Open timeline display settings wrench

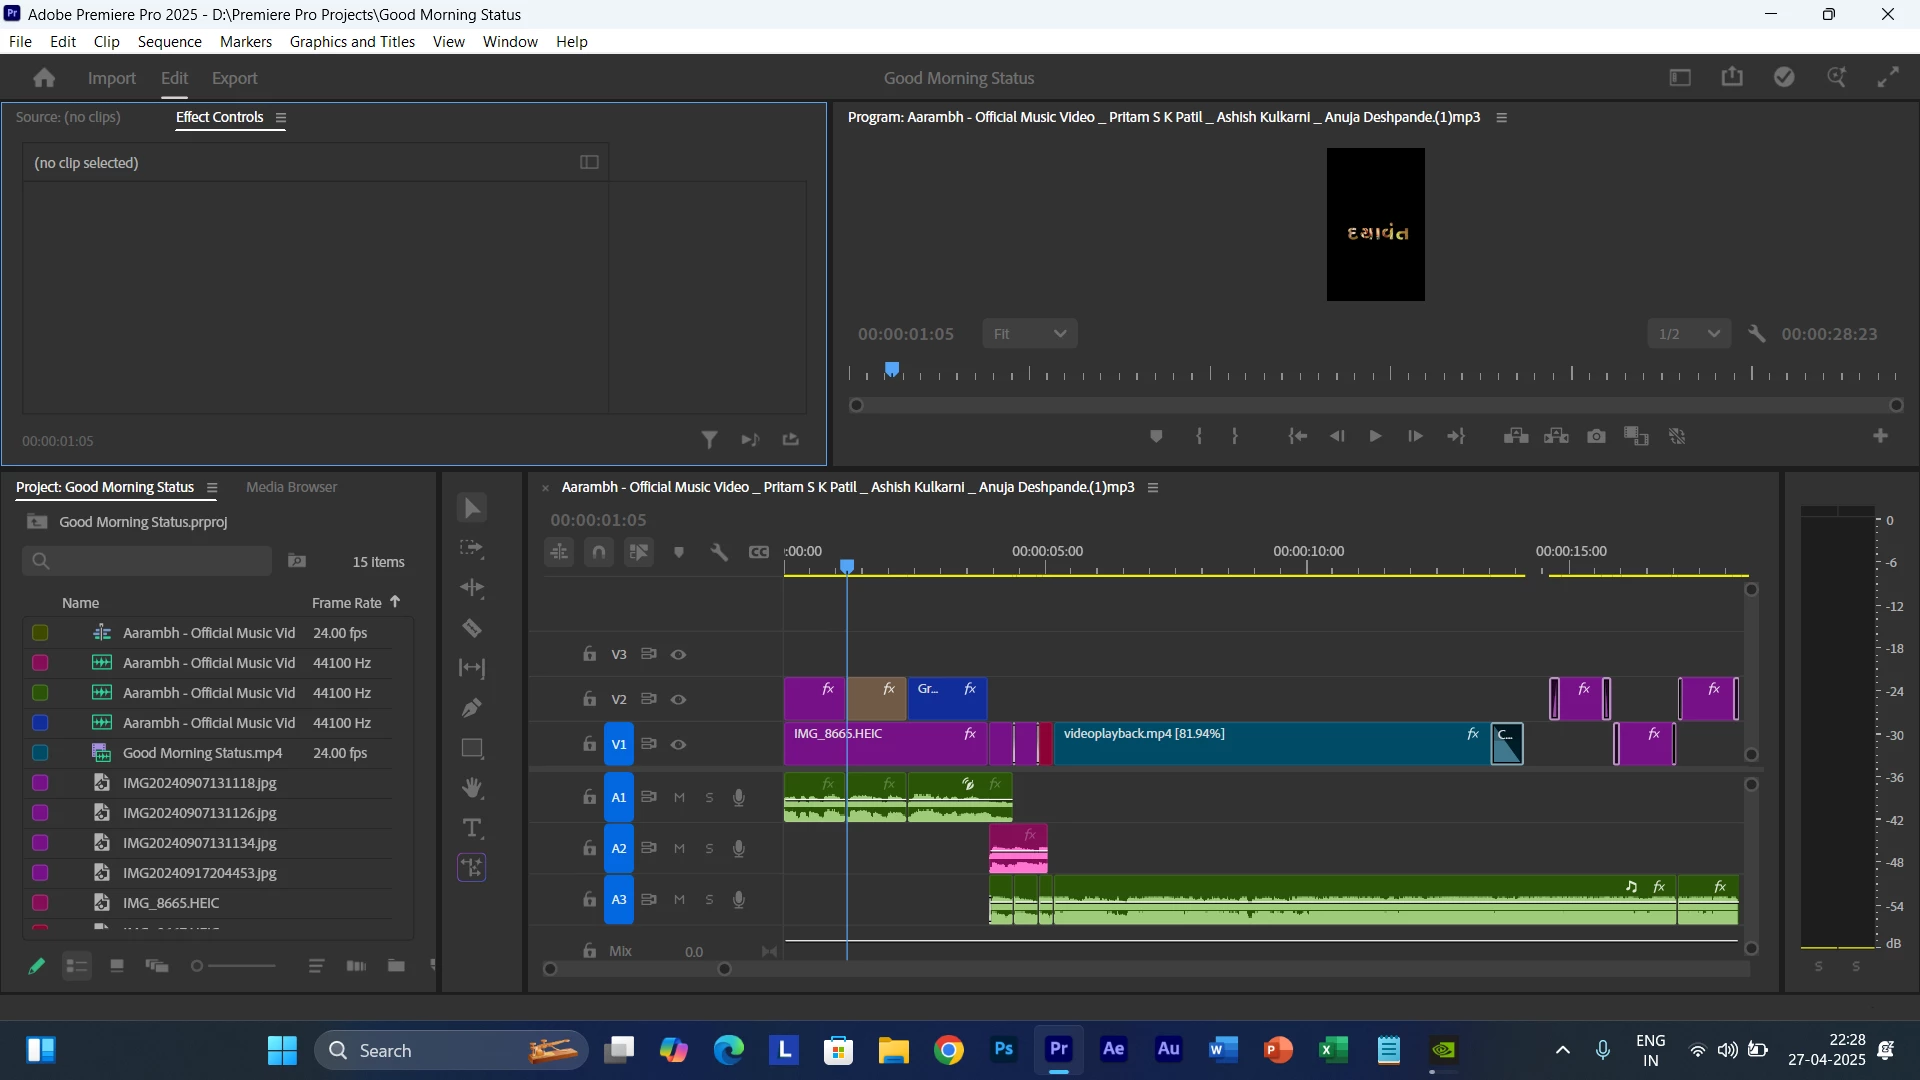[719, 552]
